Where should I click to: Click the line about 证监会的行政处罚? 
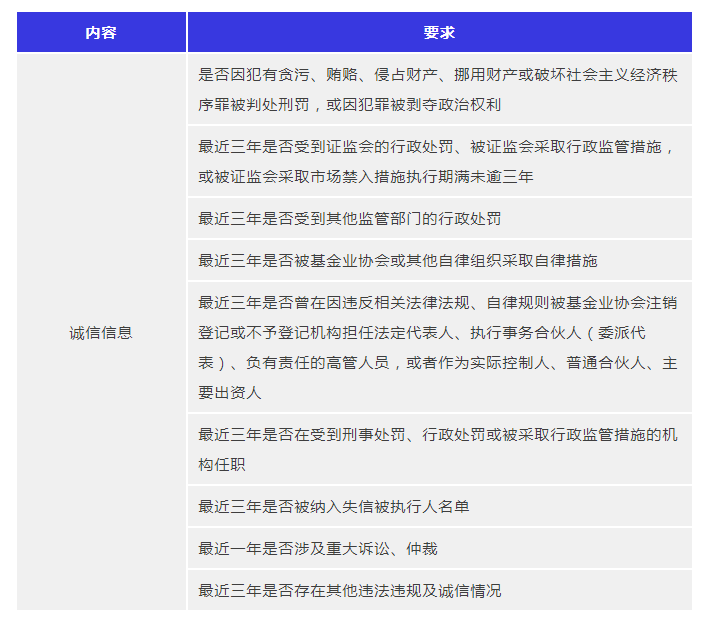[x=438, y=146]
